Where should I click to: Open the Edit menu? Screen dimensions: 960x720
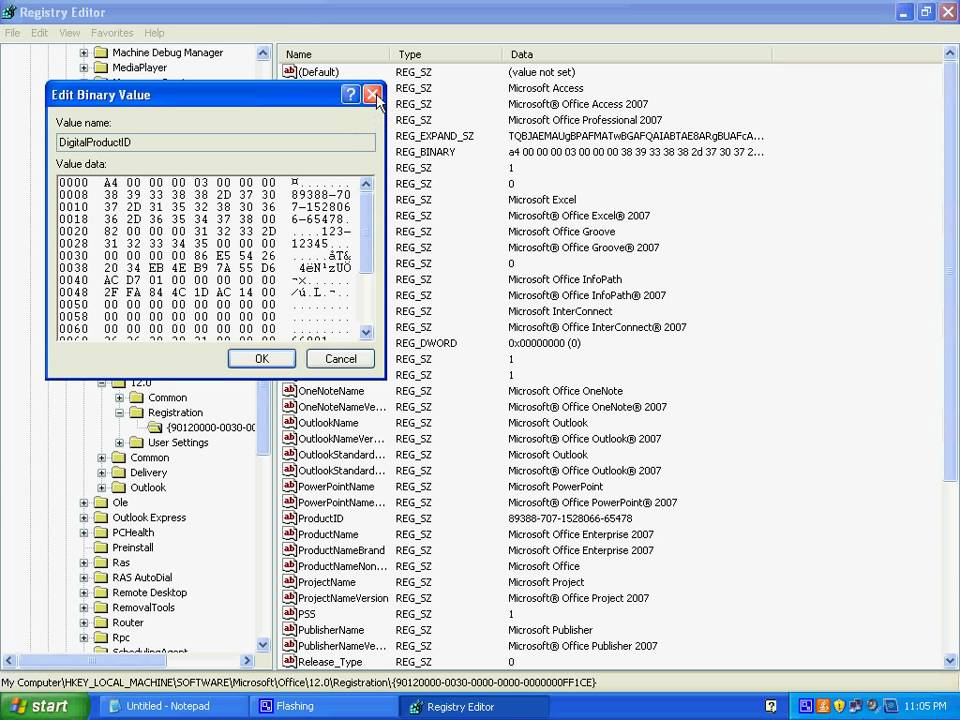point(39,33)
